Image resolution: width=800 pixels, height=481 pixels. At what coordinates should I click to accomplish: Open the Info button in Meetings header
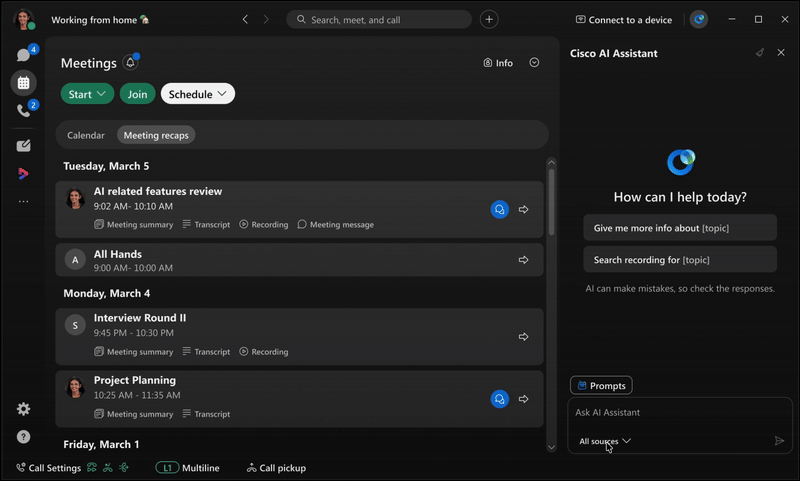click(498, 63)
